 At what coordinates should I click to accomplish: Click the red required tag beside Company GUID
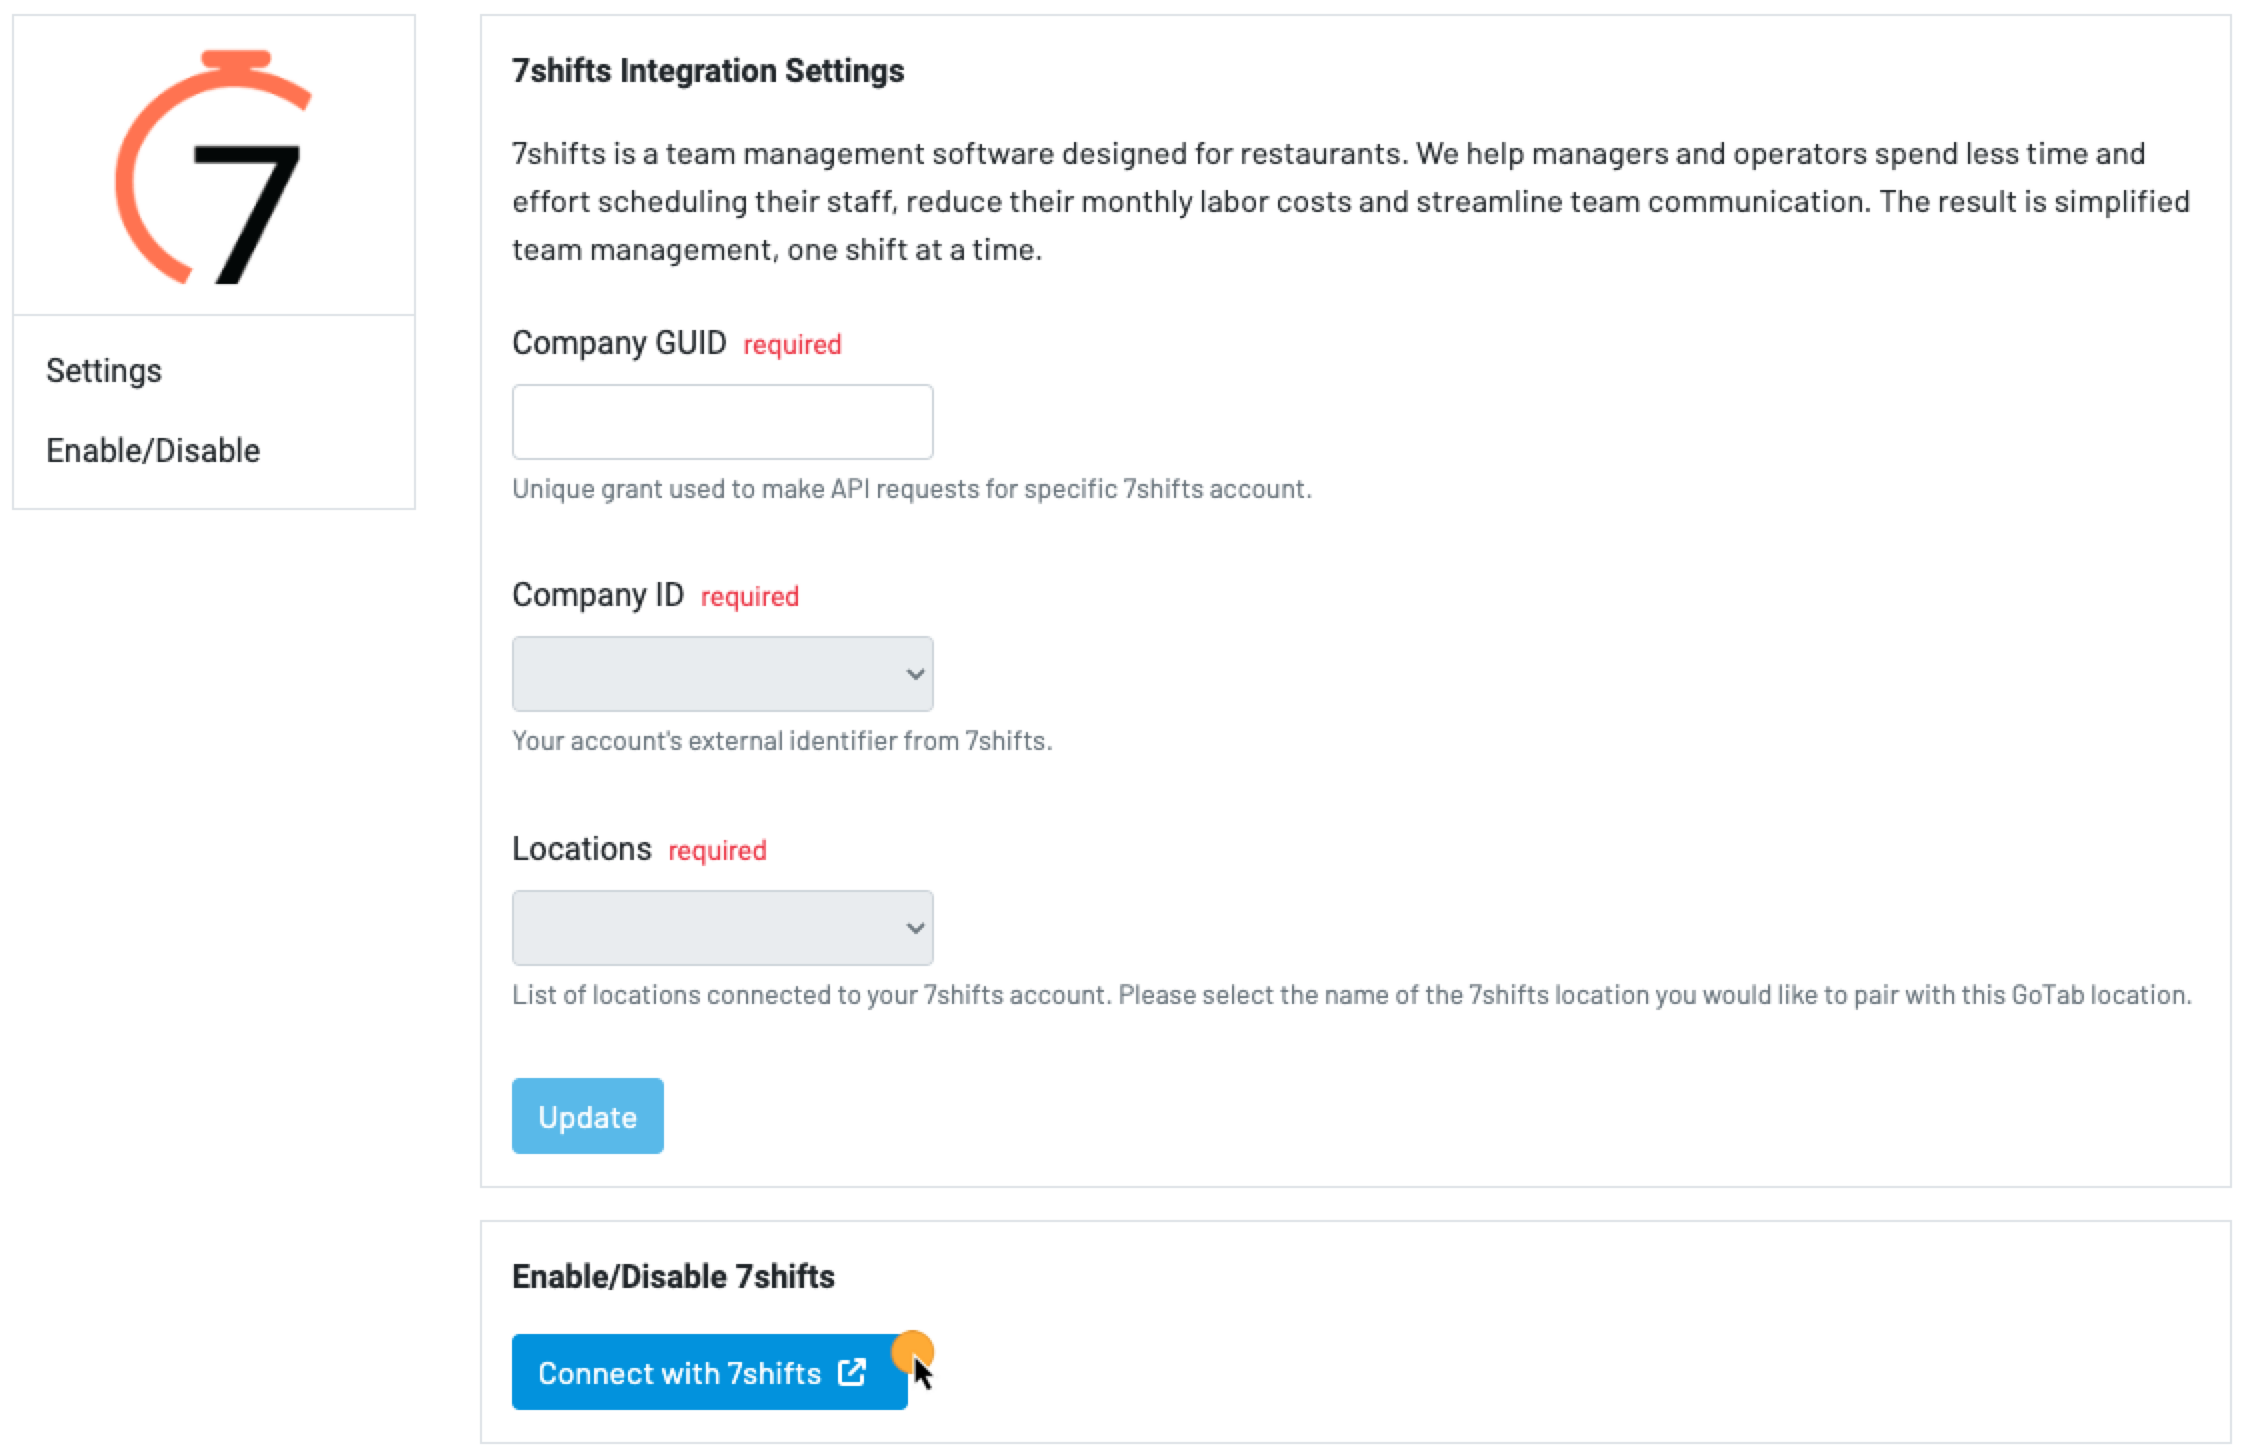tap(792, 345)
